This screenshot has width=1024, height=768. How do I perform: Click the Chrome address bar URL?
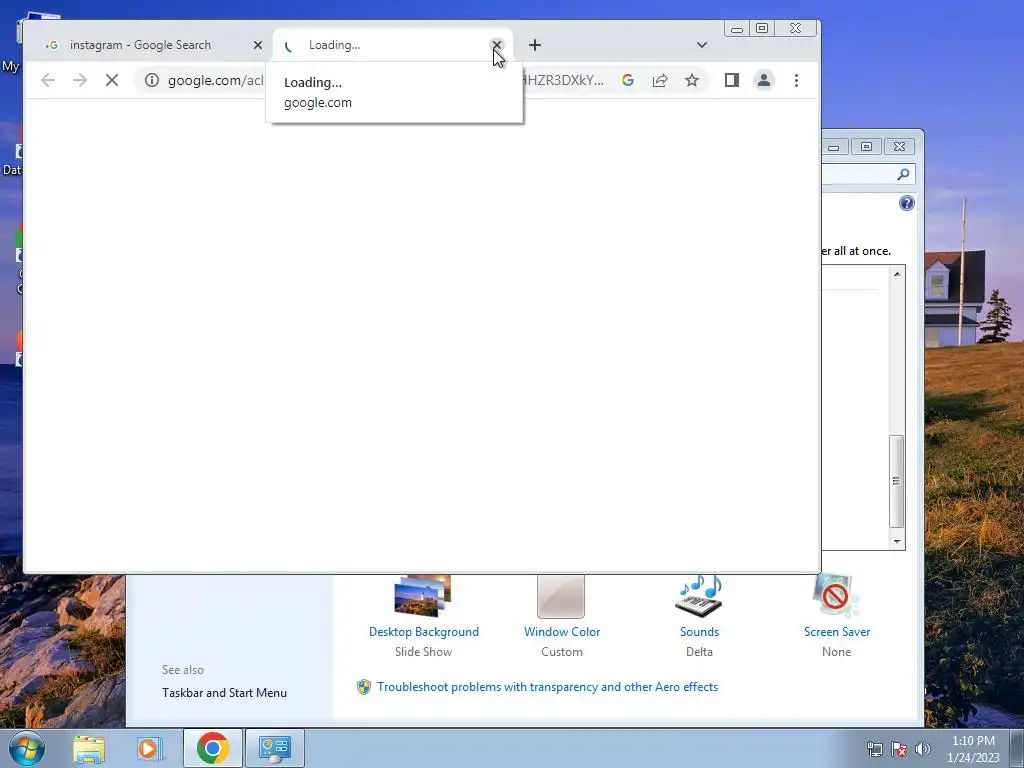coord(216,80)
